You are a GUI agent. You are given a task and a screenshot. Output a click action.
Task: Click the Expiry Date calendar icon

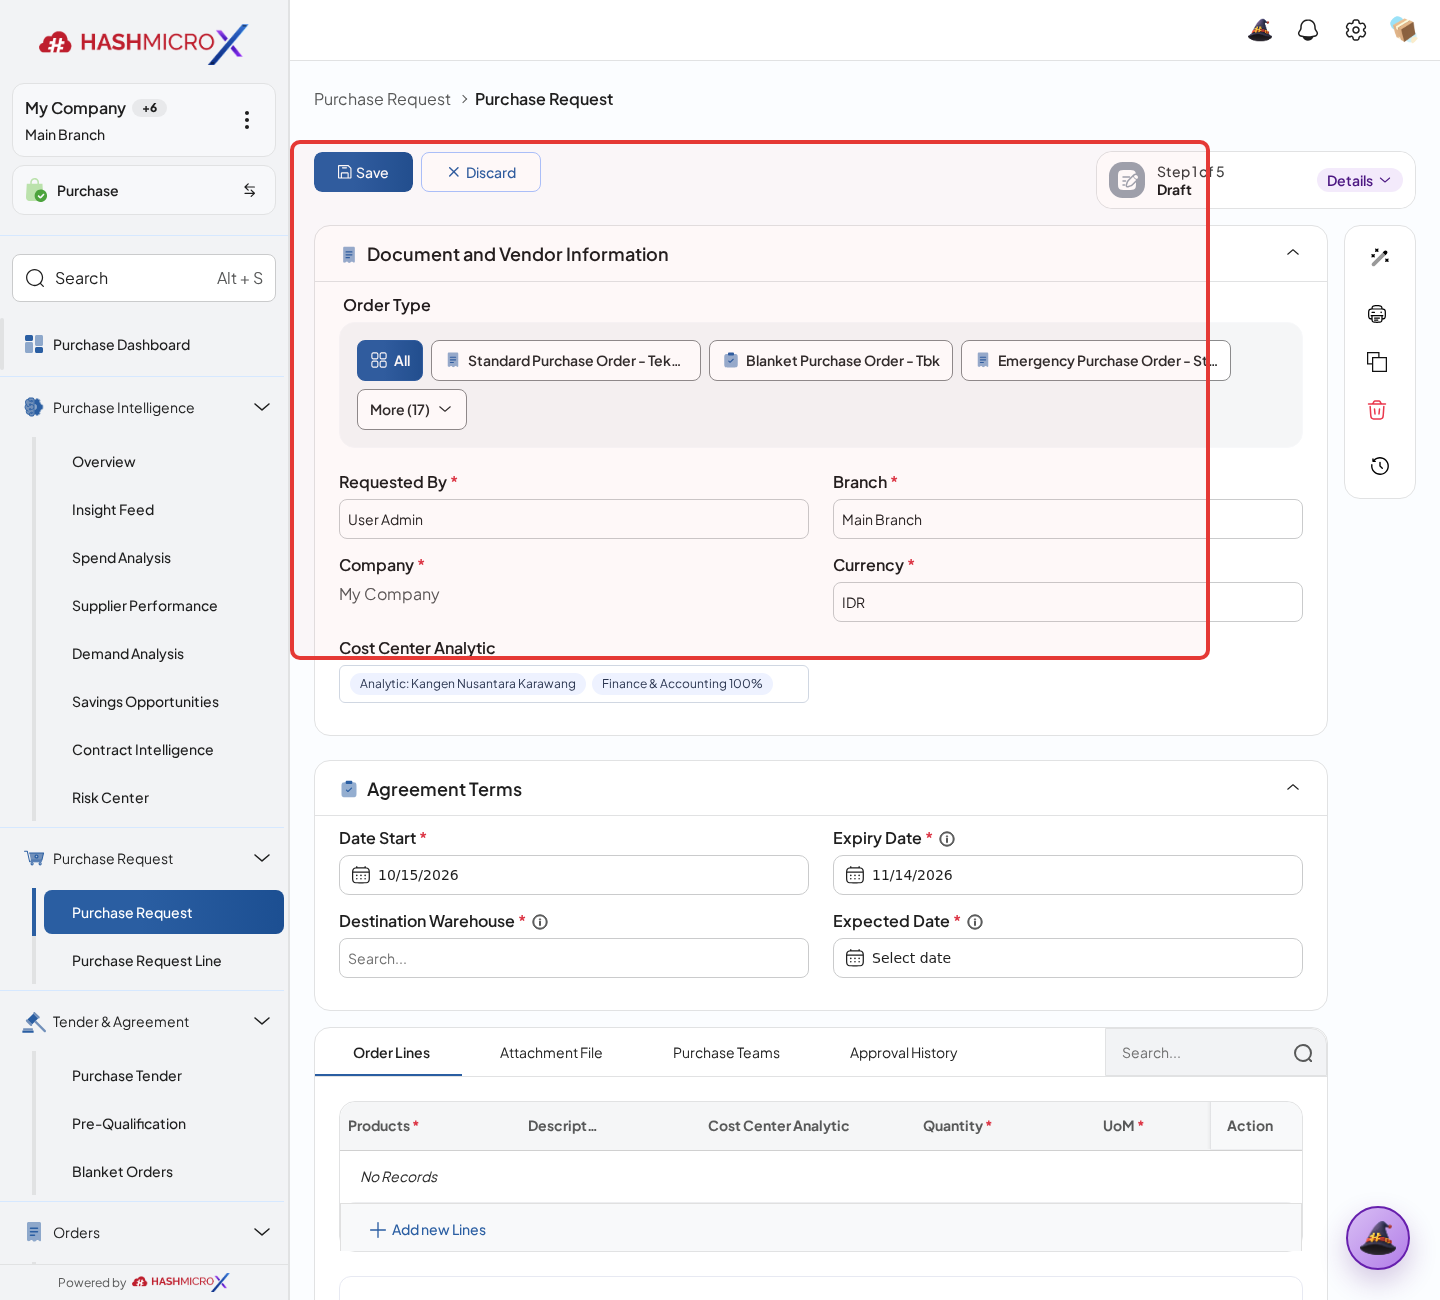(855, 875)
